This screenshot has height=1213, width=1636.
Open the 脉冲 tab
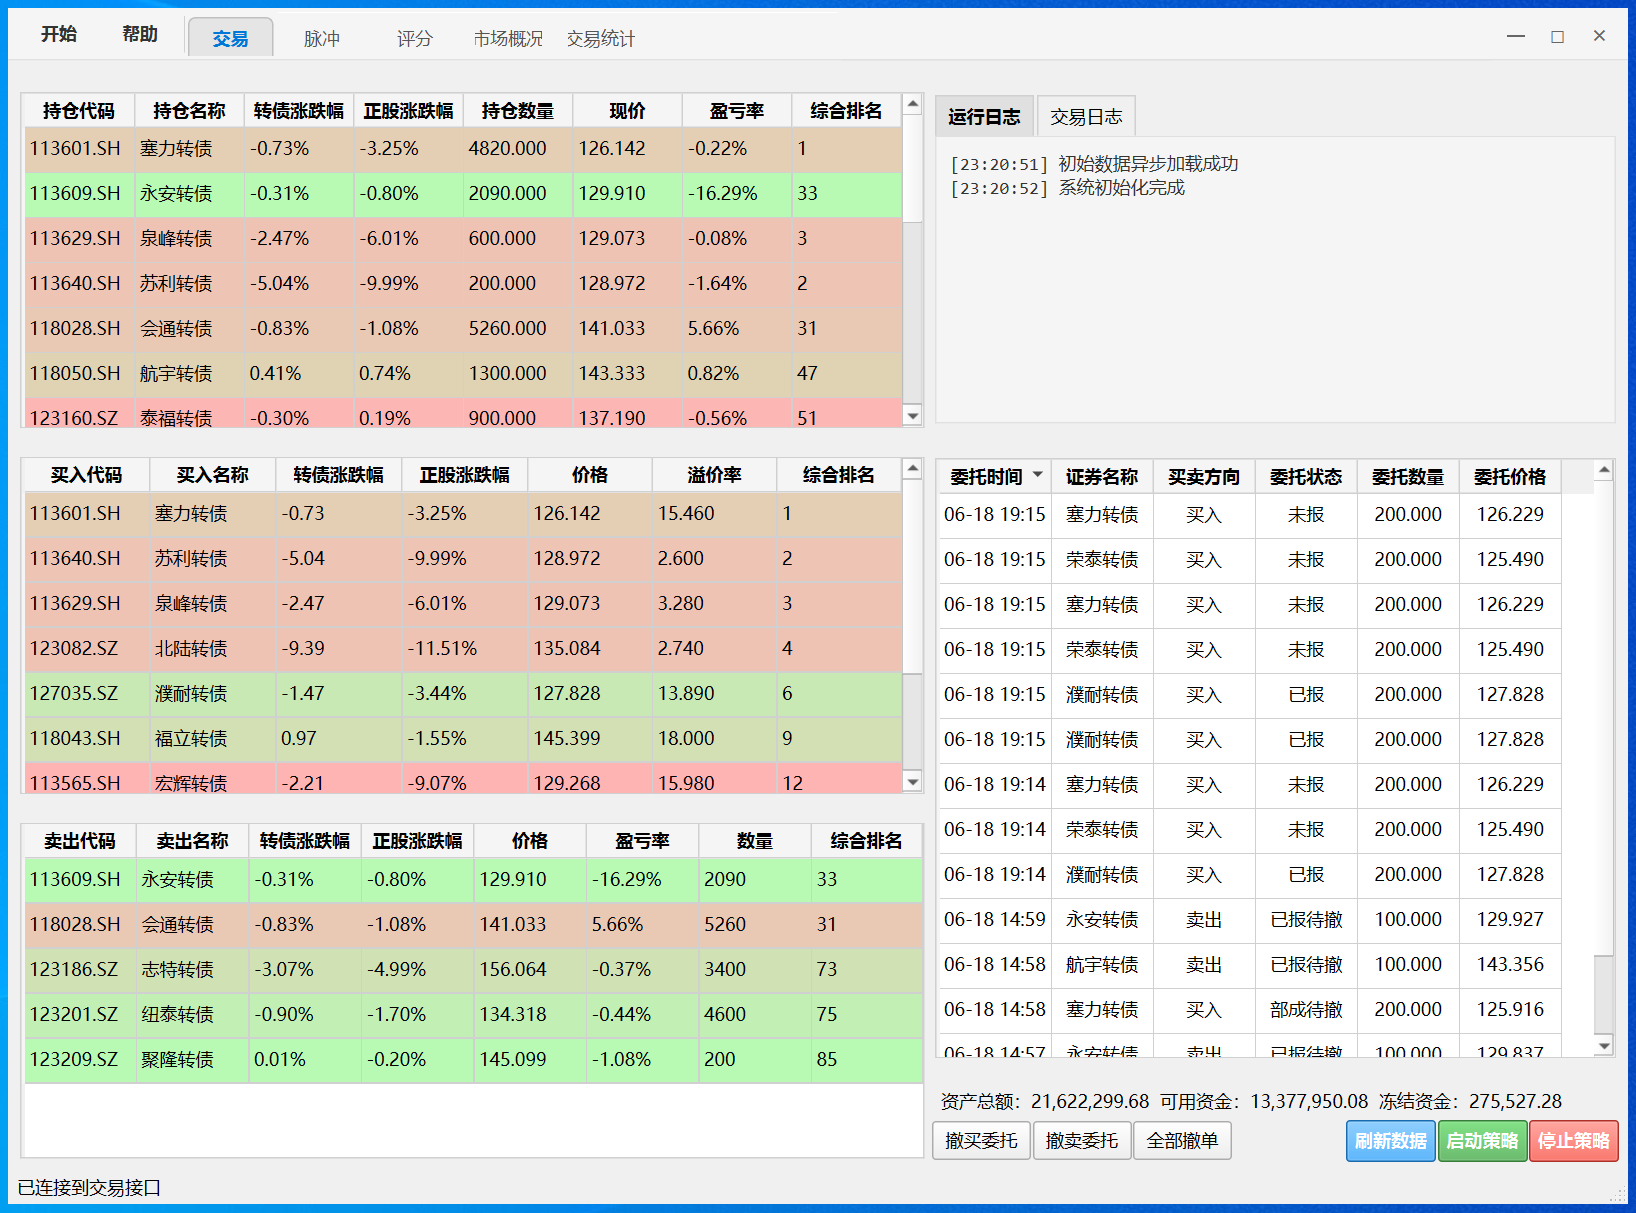coord(321,39)
